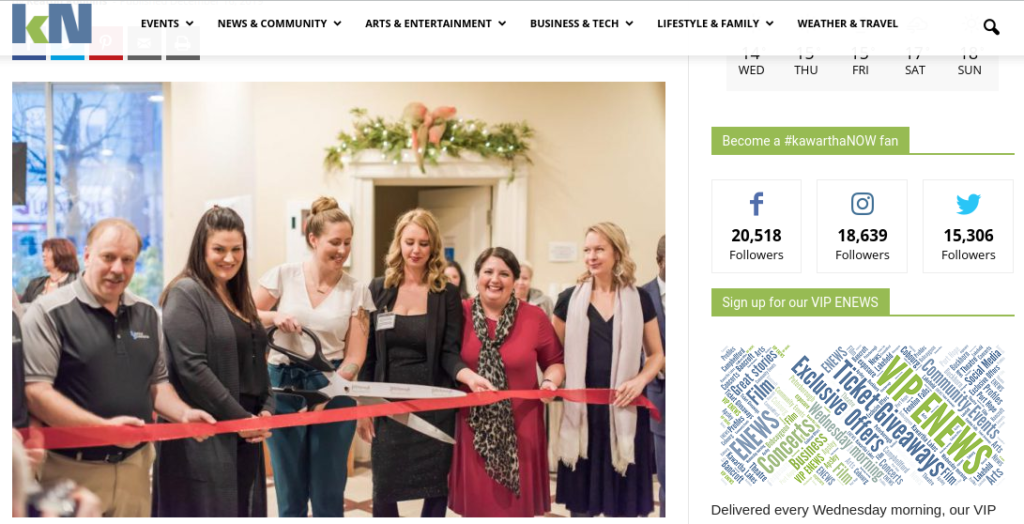Share via Pinterest icon button

[x=106, y=43]
